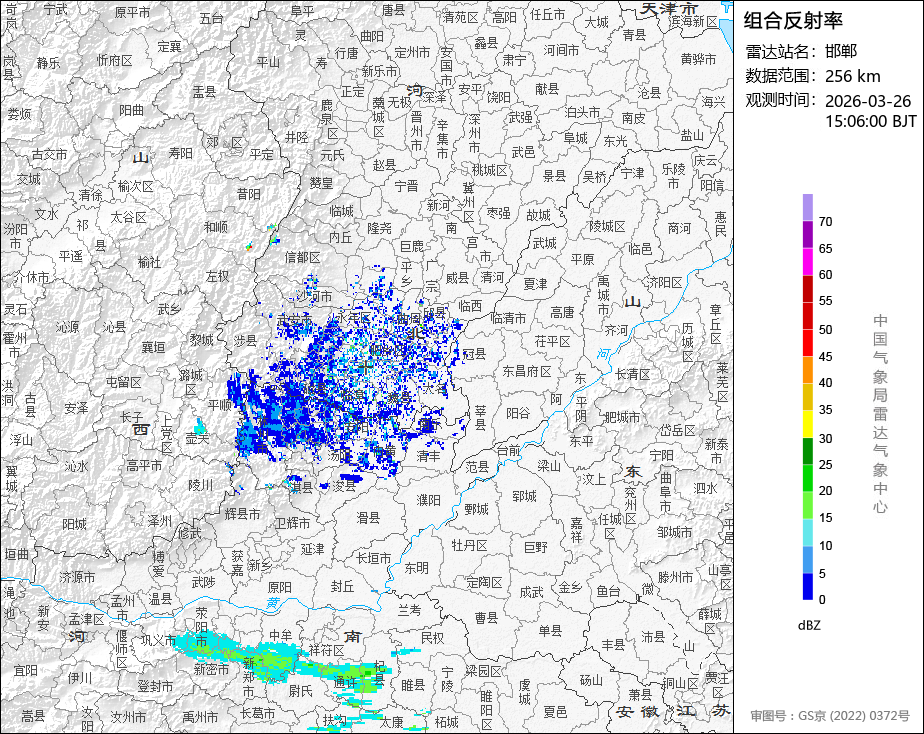Viewport: 924px width, 734px height.
Task: Select the 郓城 label
Action: pos(524,496)
